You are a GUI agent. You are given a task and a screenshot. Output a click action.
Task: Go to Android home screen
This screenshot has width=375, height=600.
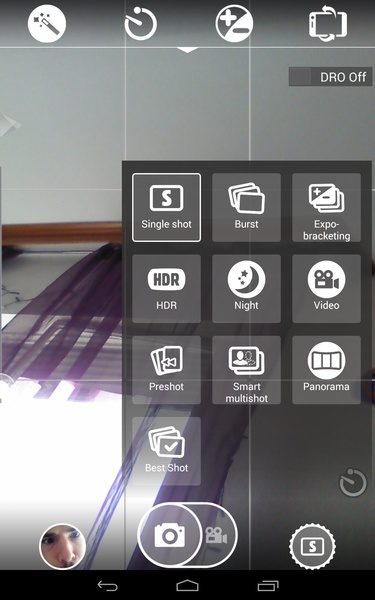click(188, 585)
